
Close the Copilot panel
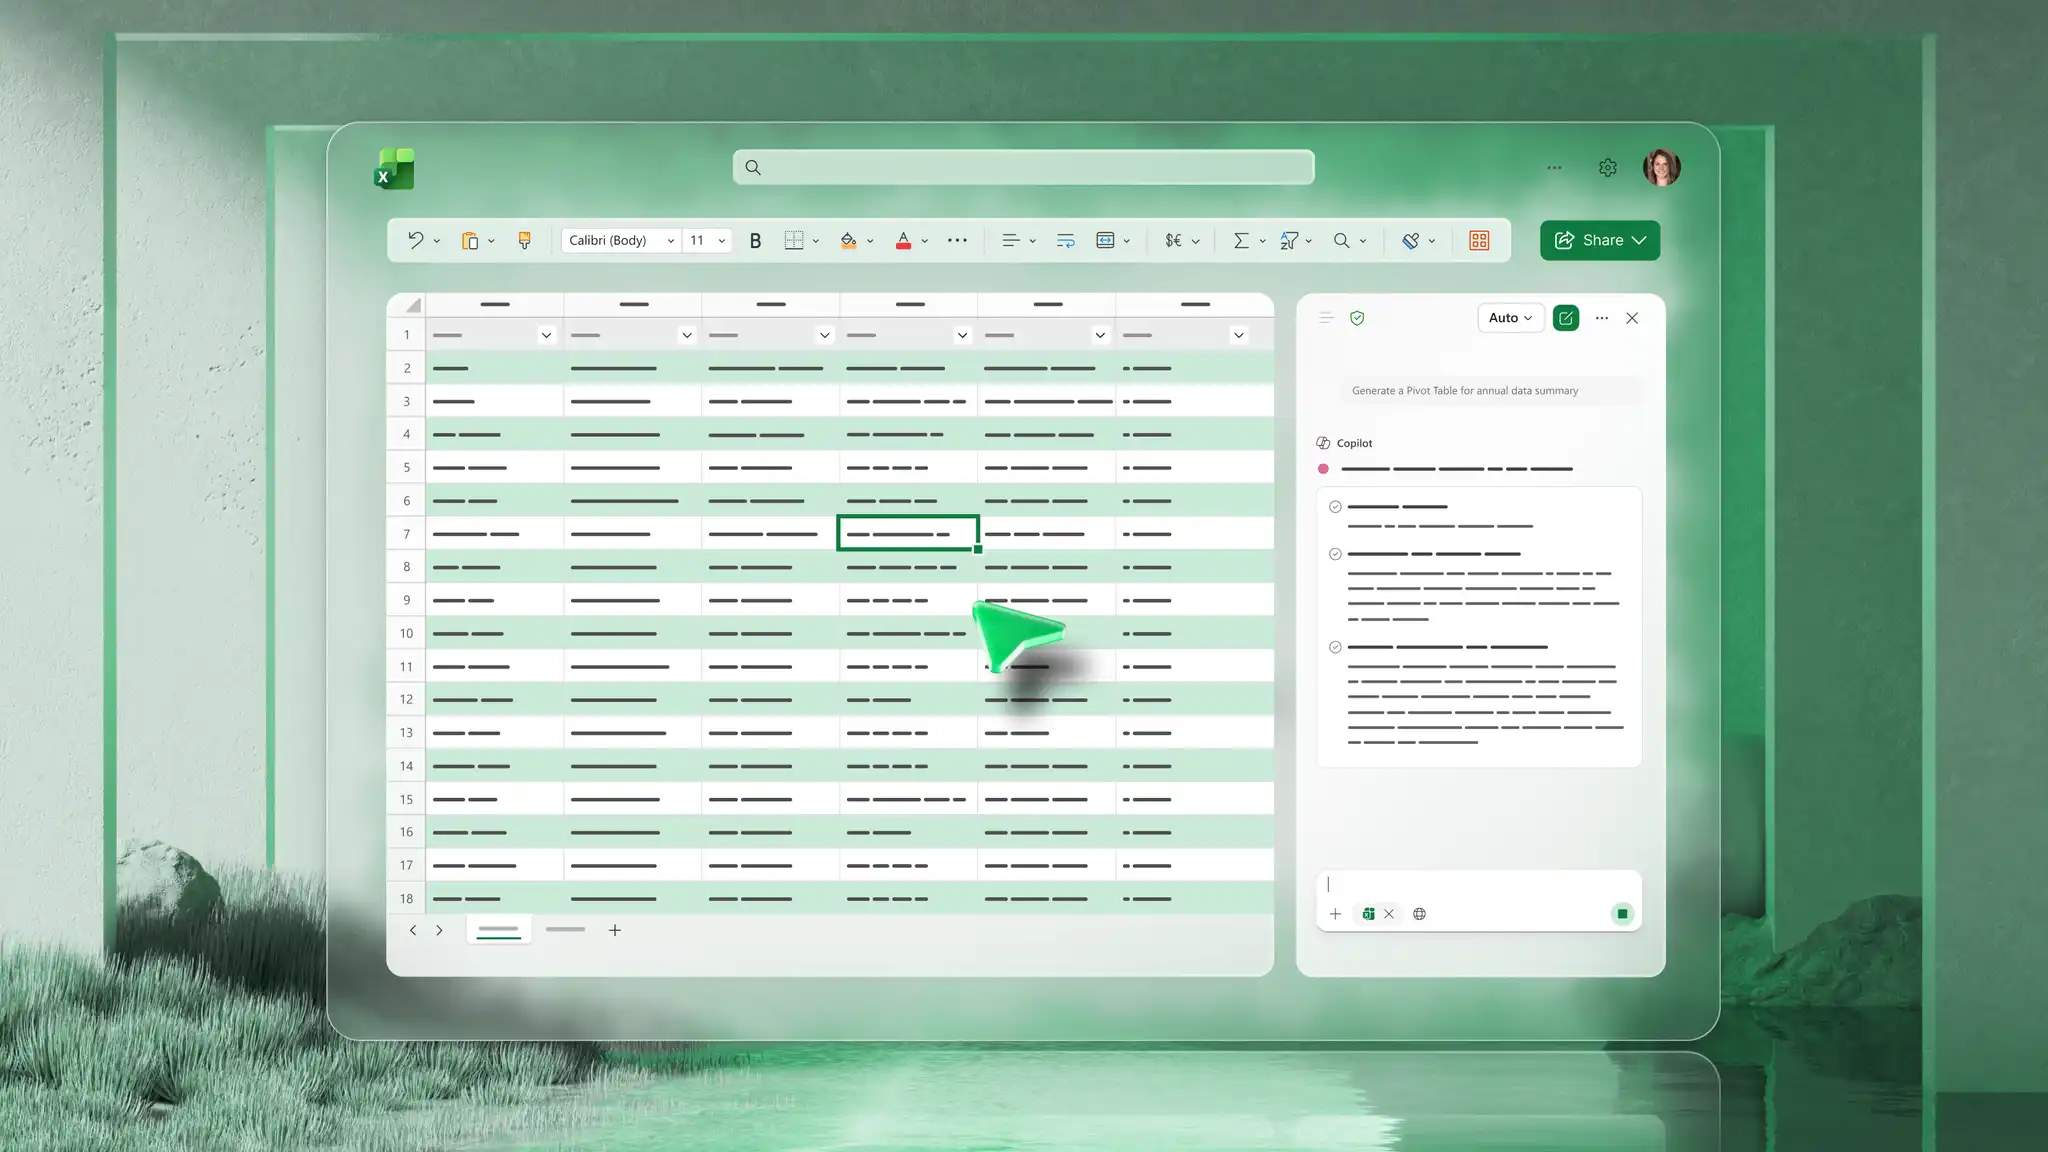pyautogui.click(x=1632, y=318)
